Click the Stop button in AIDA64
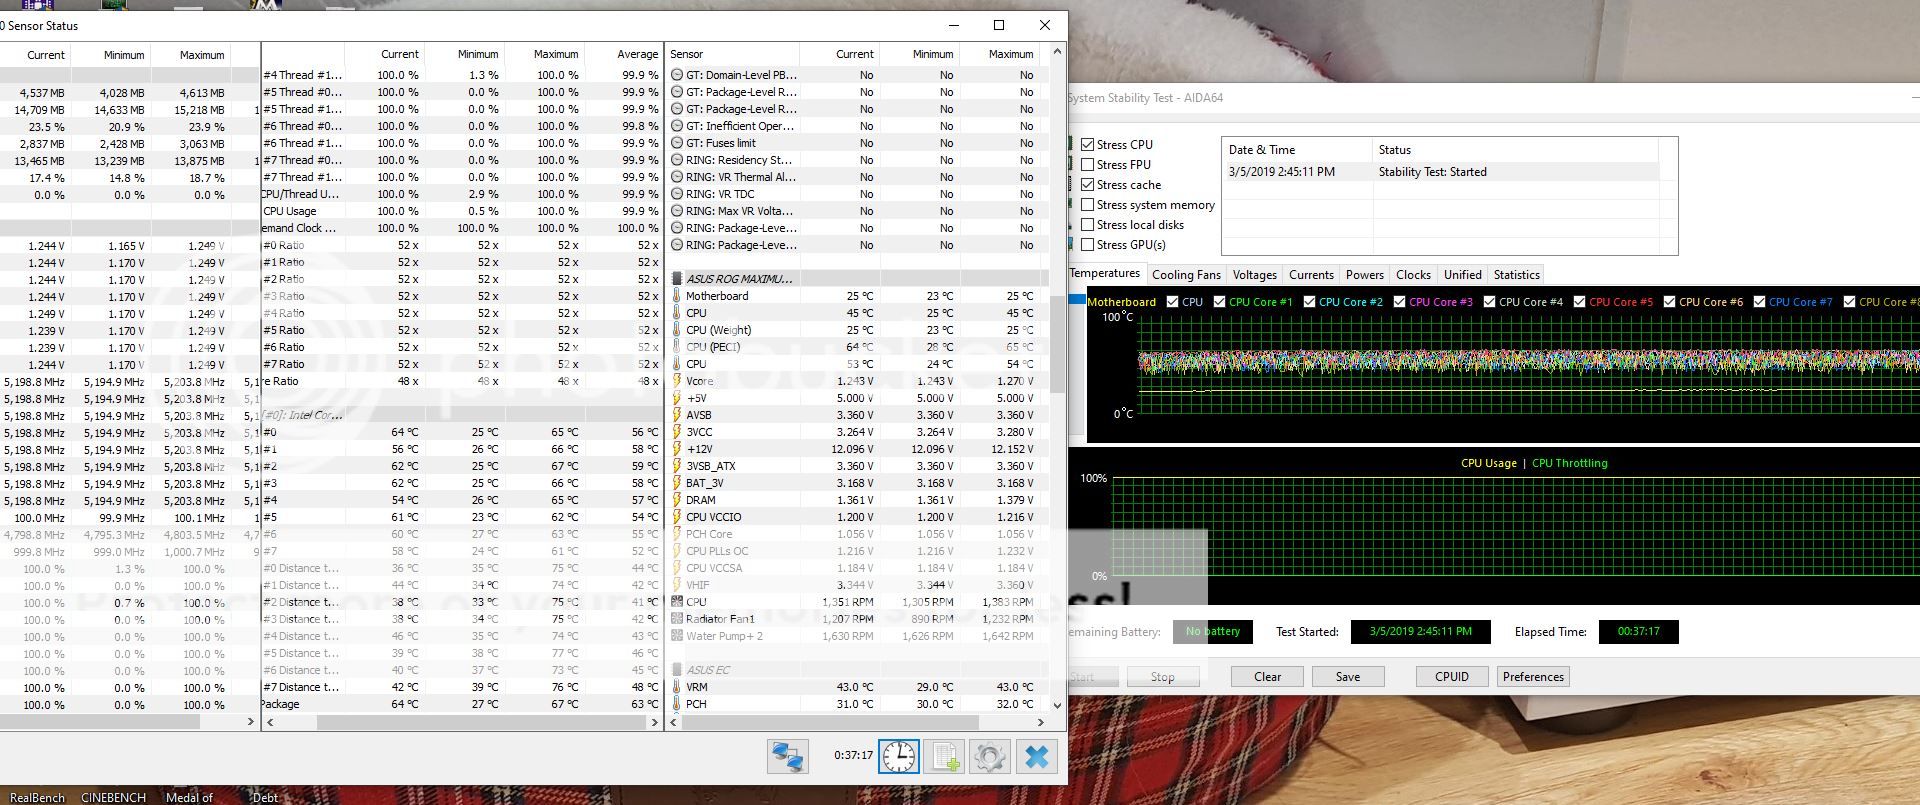This screenshot has width=1920, height=805. pos(1162,677)
